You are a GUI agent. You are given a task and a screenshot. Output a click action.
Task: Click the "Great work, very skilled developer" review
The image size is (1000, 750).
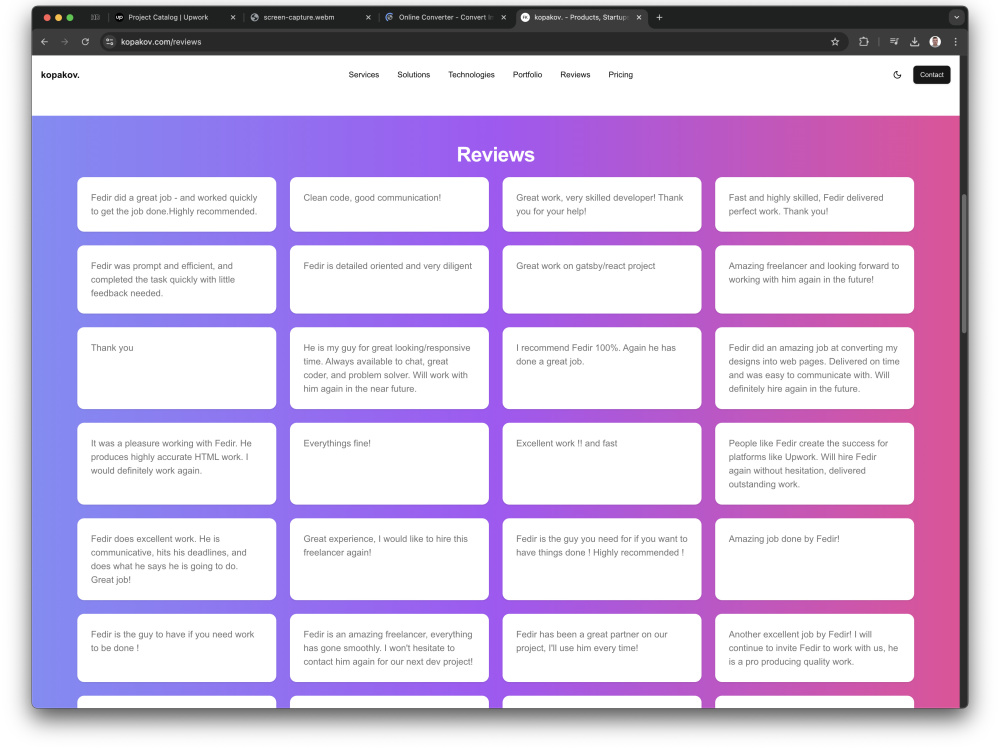coord(602,205)
